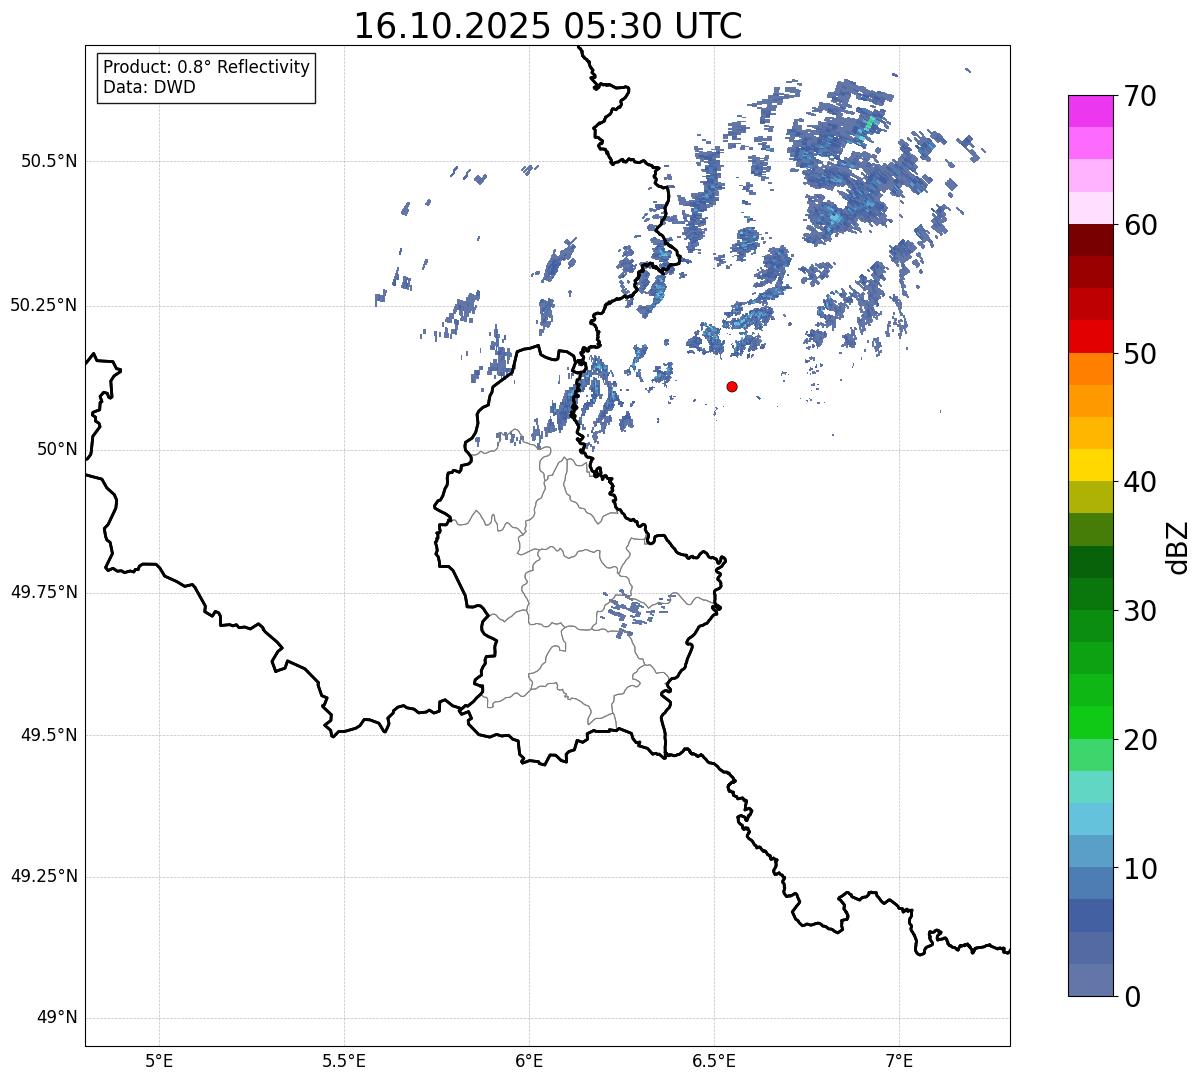Click the bottom slate-blue colorbar segment at 0
Screen dimensions: 1202x1081
[1090, 980]
